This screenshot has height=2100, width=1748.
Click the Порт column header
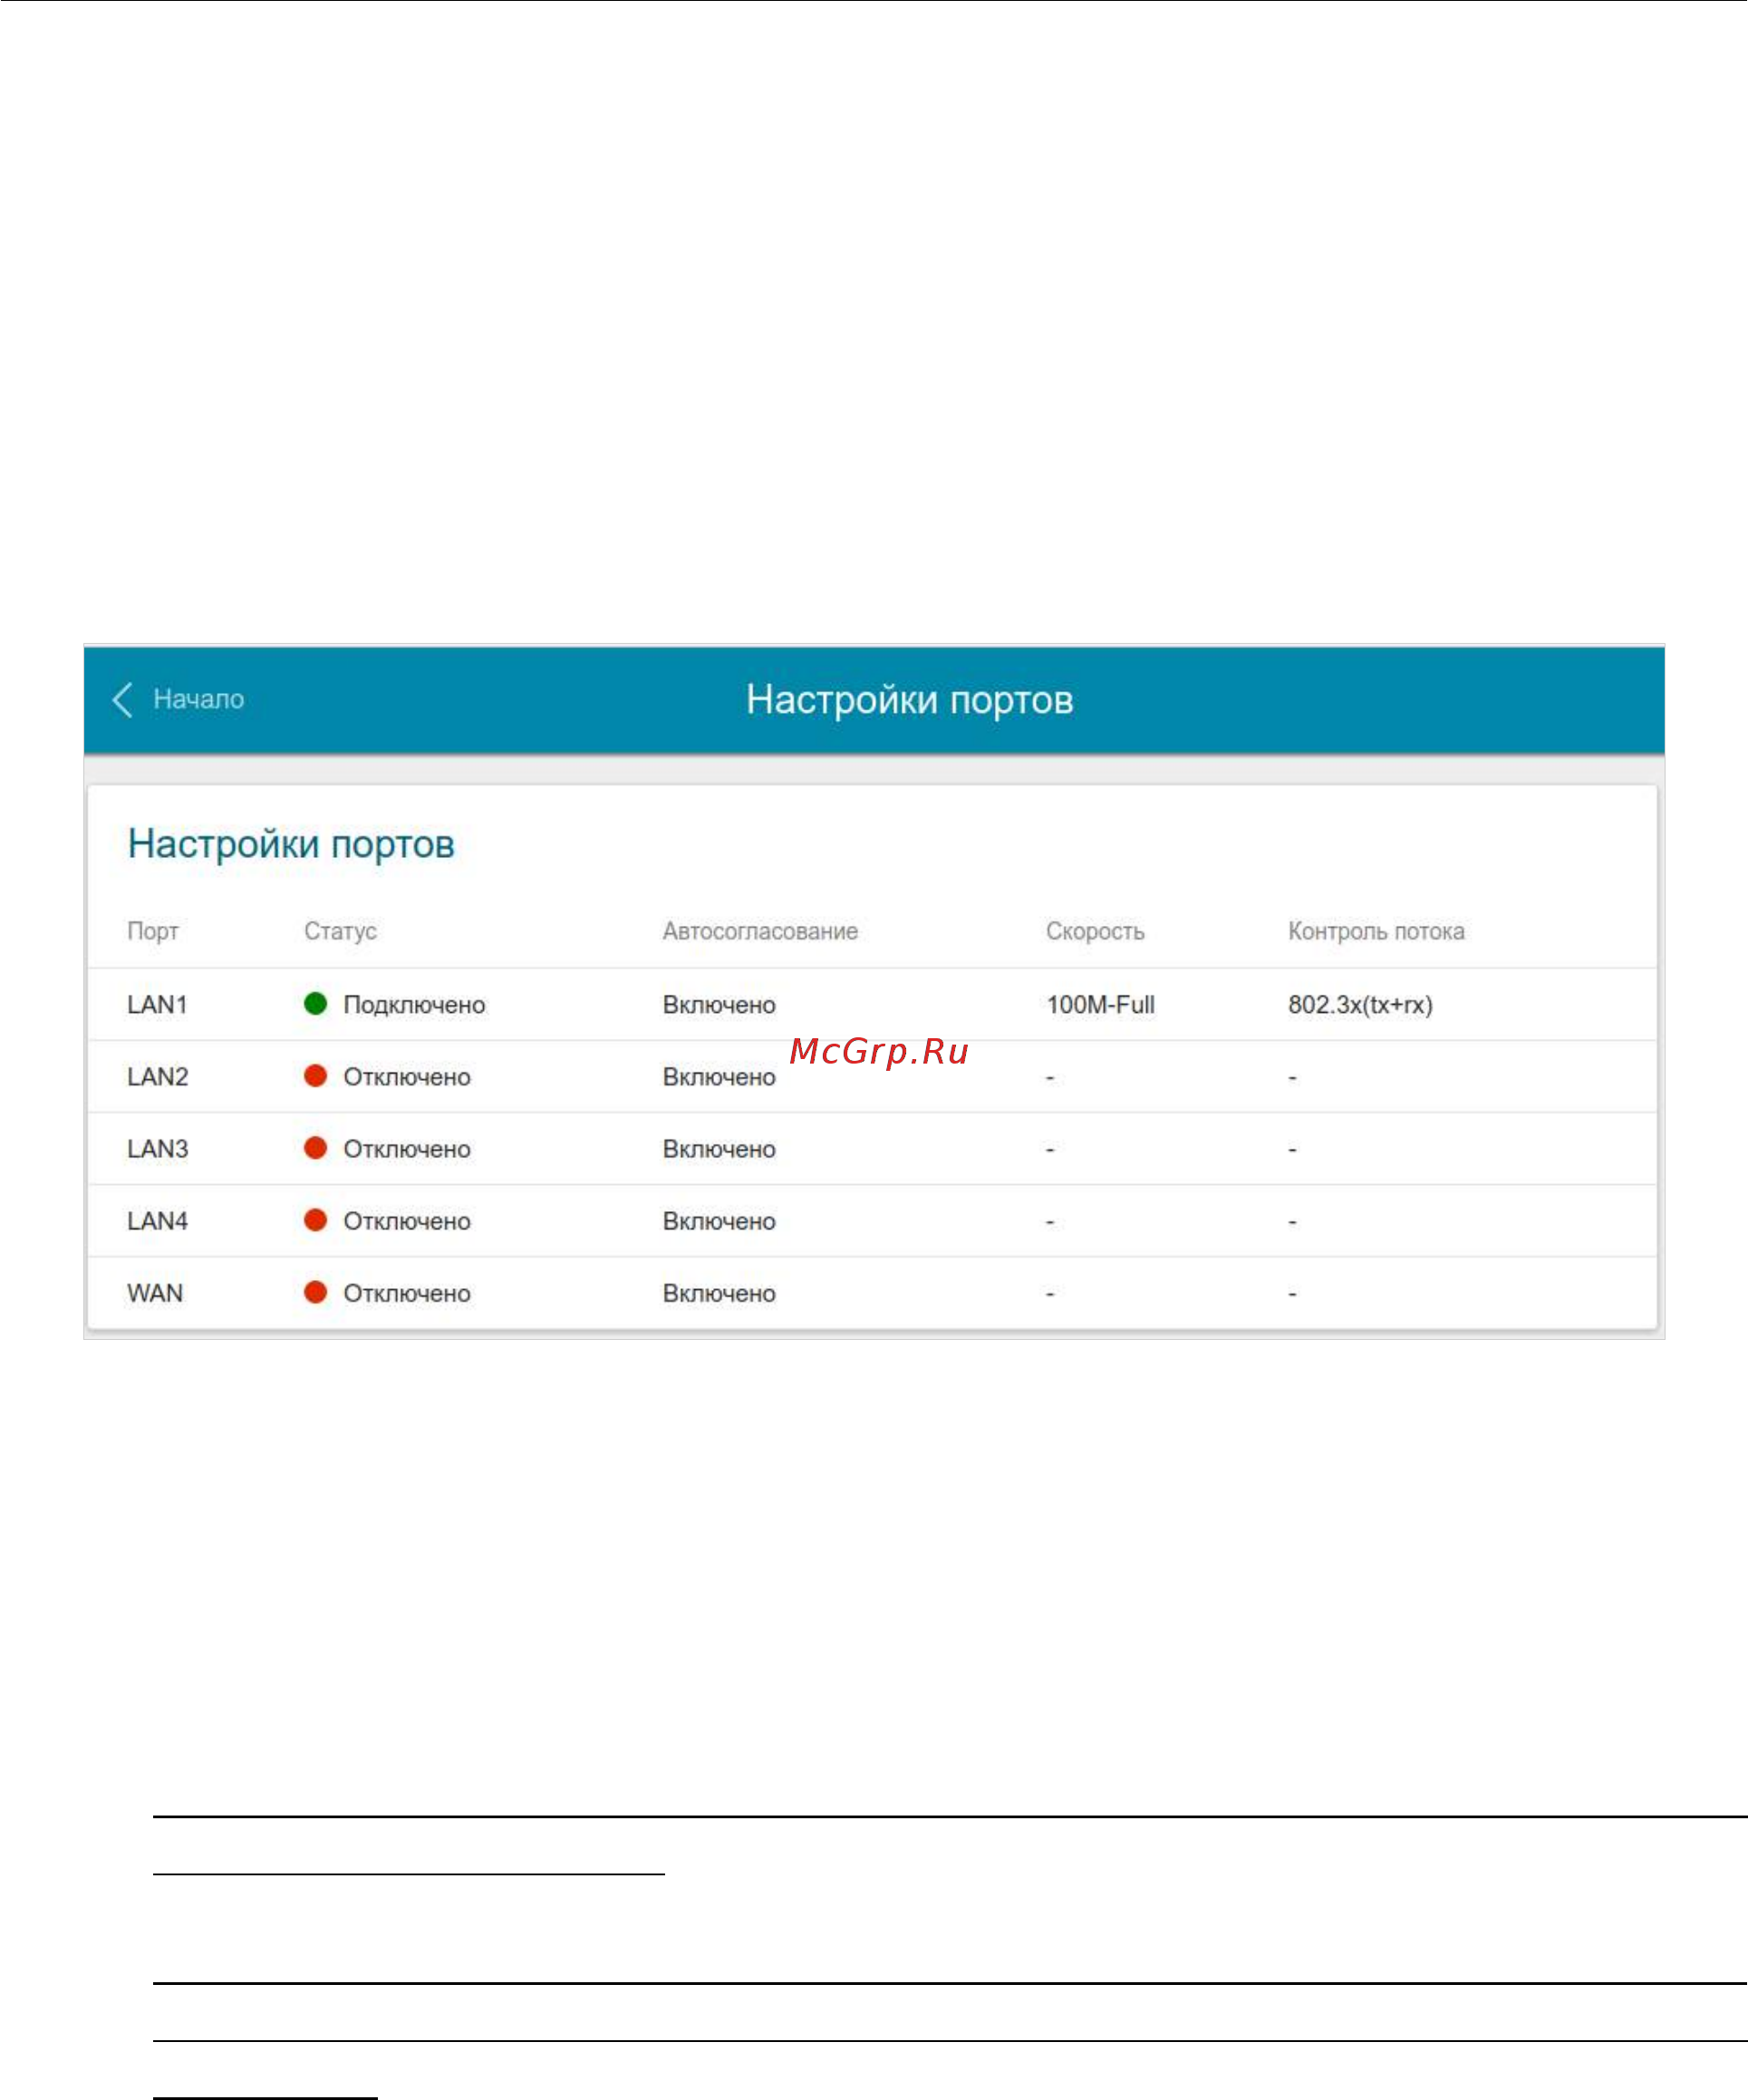[x=153, y=931]
